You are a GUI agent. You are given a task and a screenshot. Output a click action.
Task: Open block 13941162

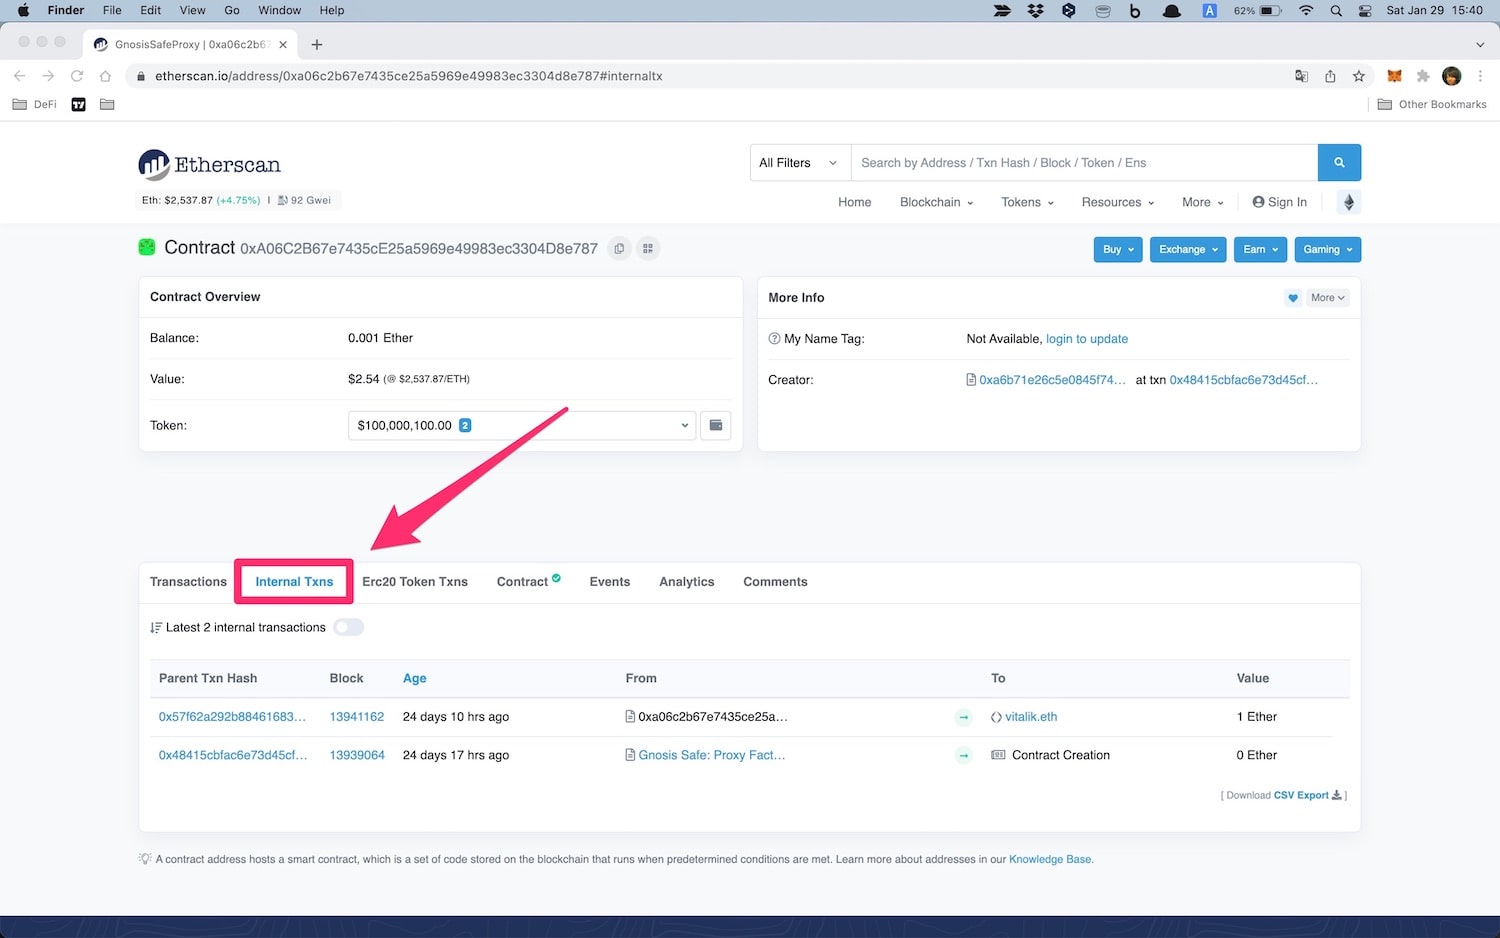[x=357, y=717]
